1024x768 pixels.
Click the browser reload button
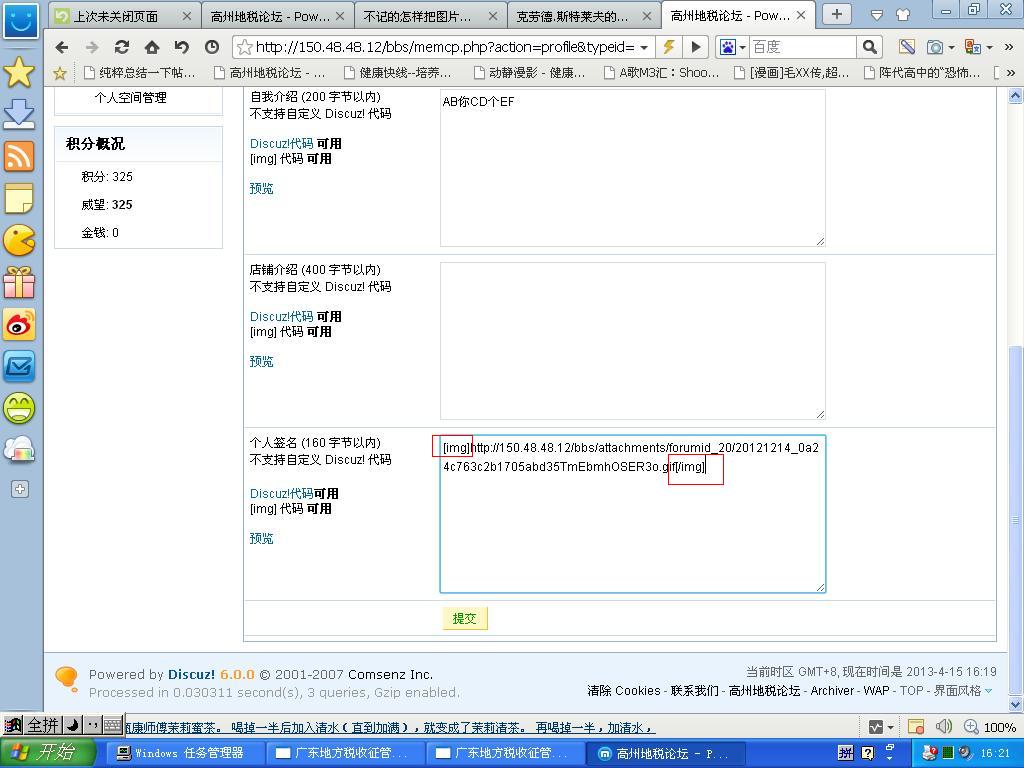tap(122, 47)
